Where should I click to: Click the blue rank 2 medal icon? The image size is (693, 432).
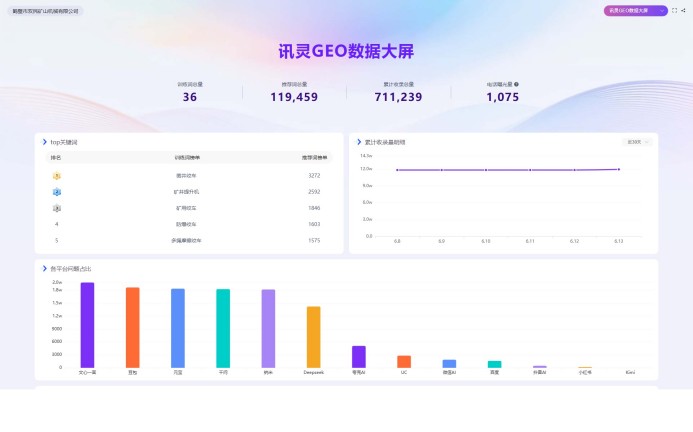(57, 192)
